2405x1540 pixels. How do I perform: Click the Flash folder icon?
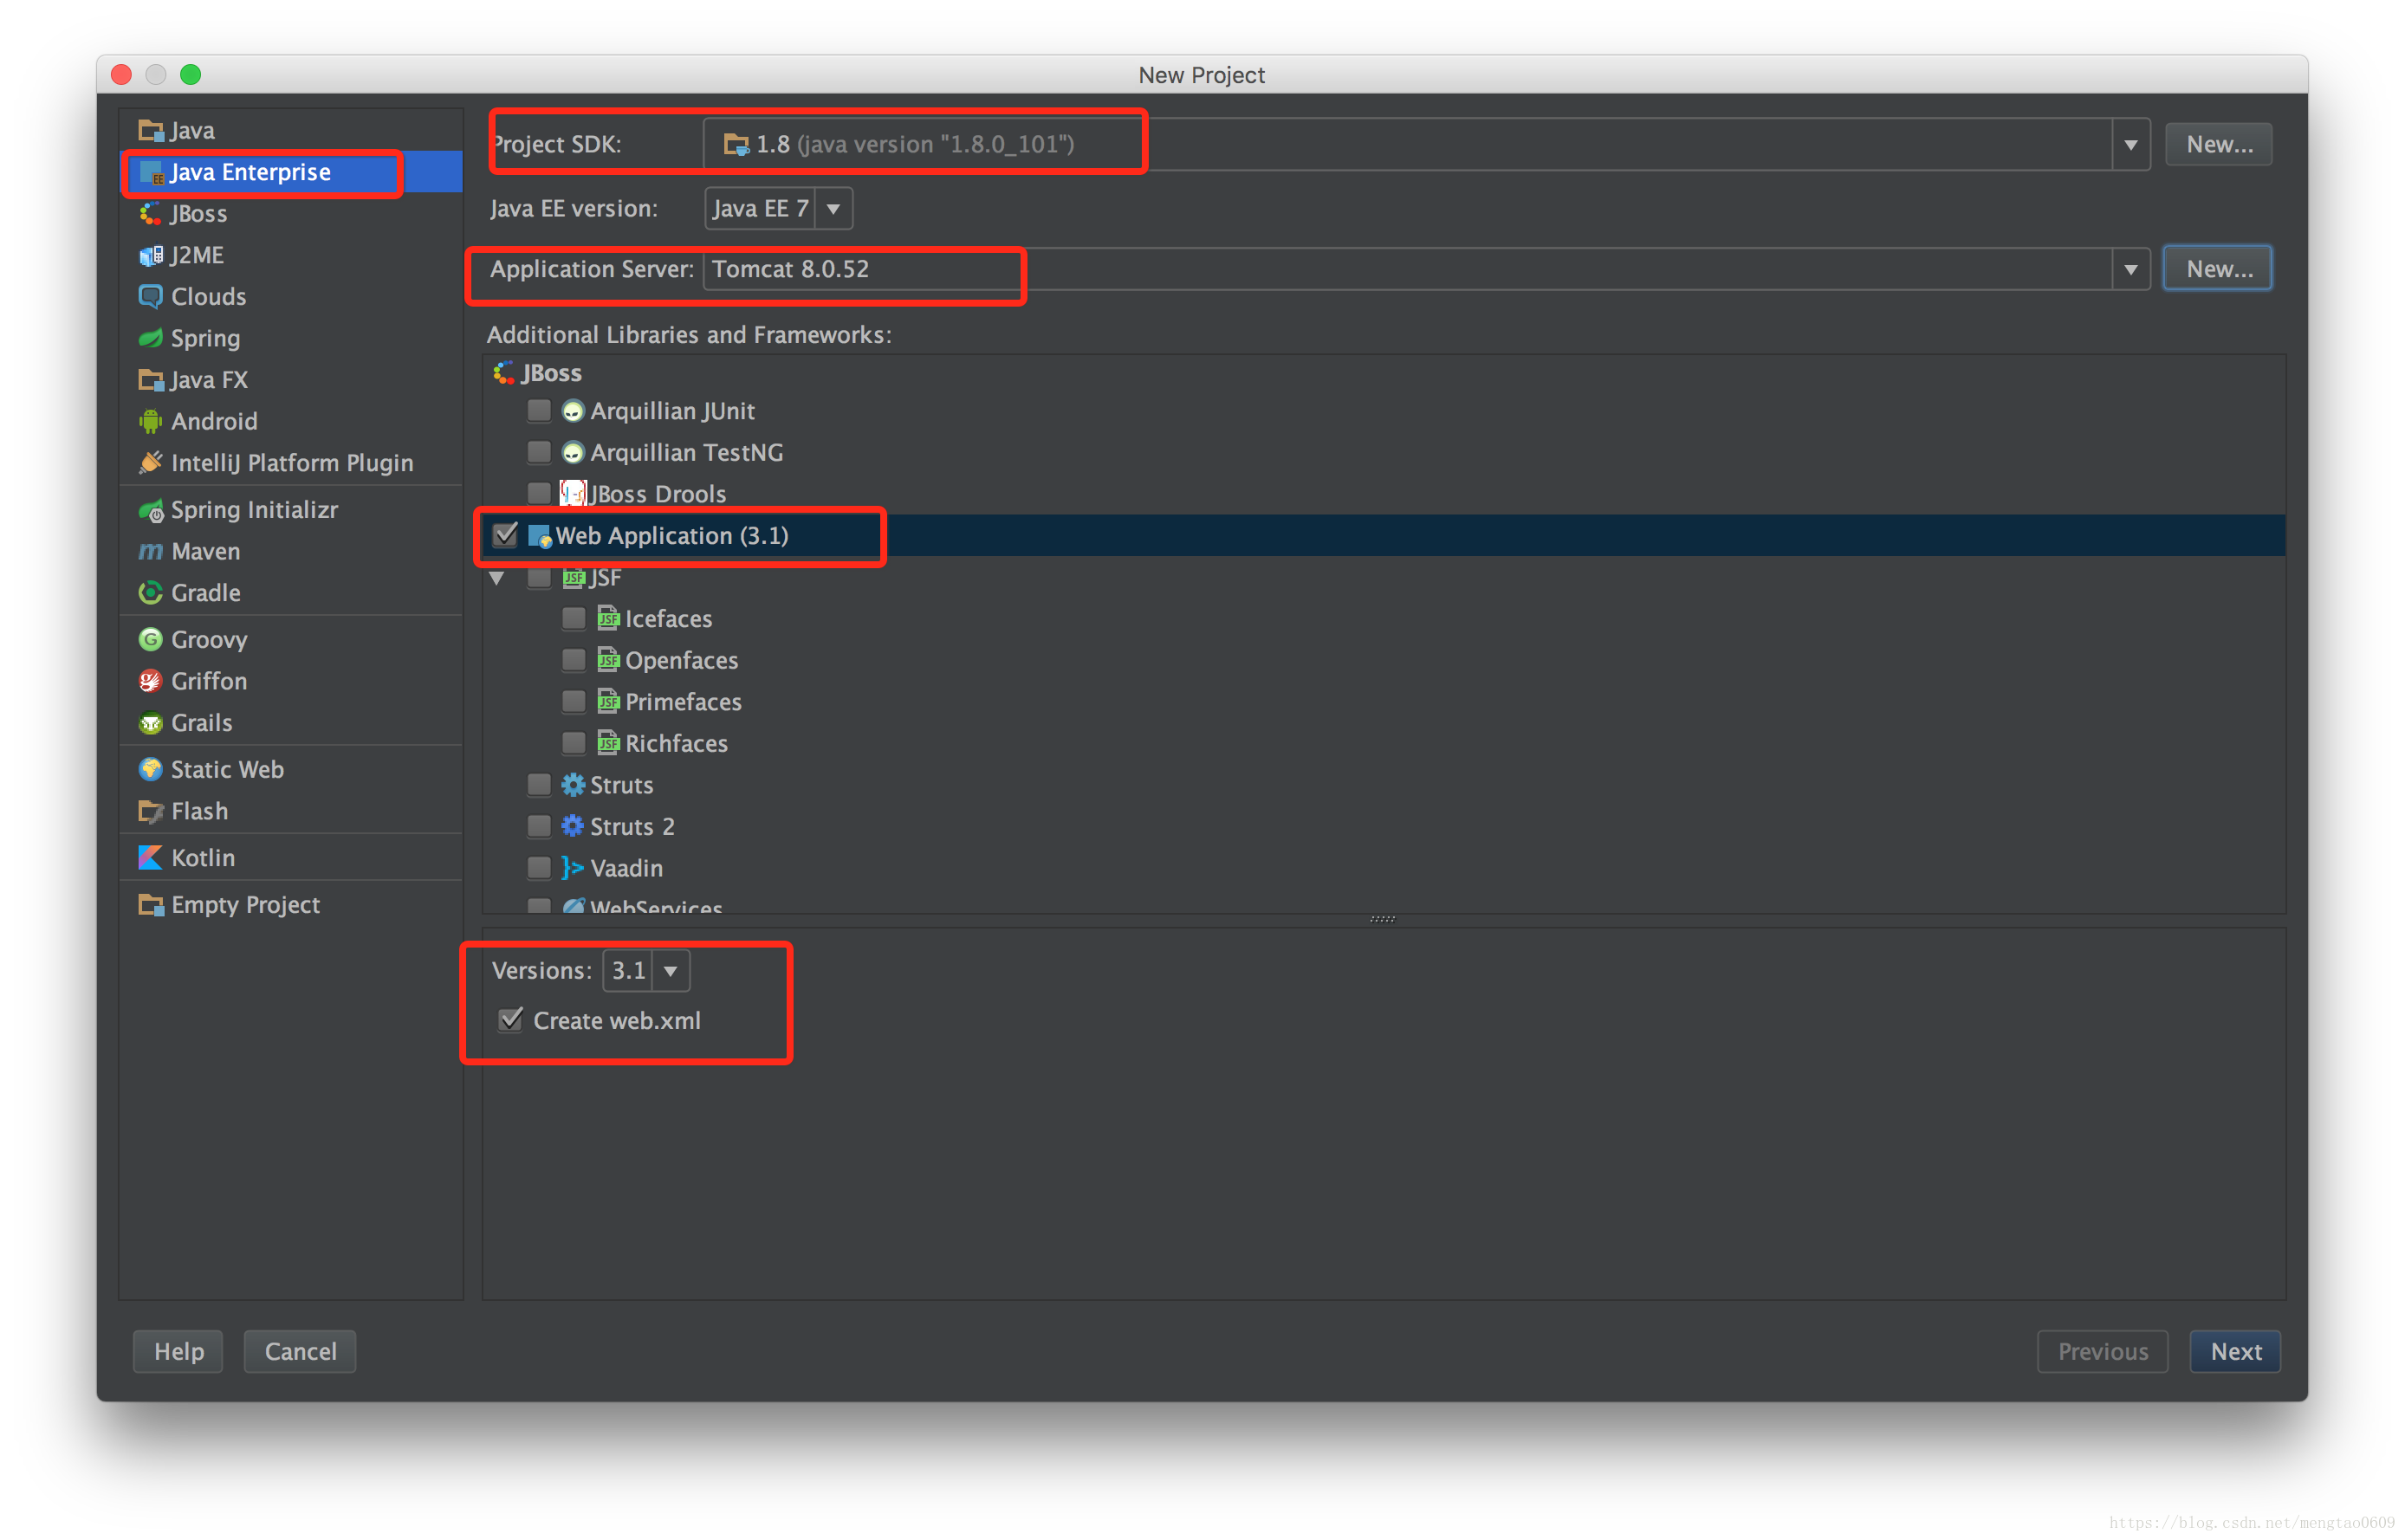point(151,811)
